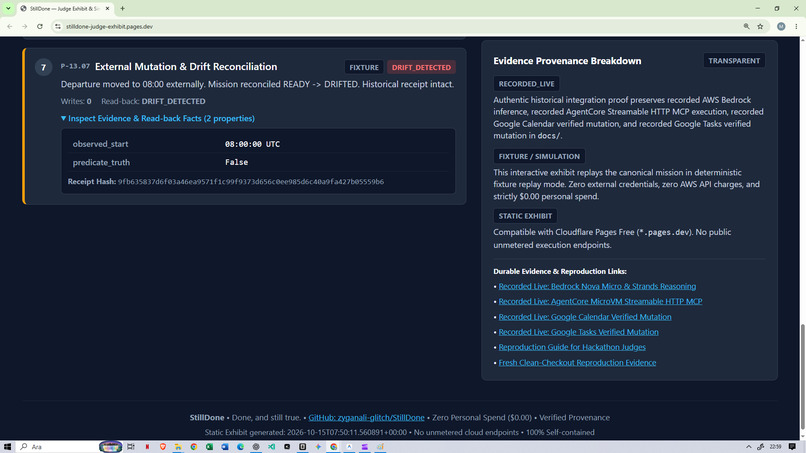The width and height of the screenshot is (806, 453).
Task: Open the tab search dropdown arrow
Action: tap(8, 8)
